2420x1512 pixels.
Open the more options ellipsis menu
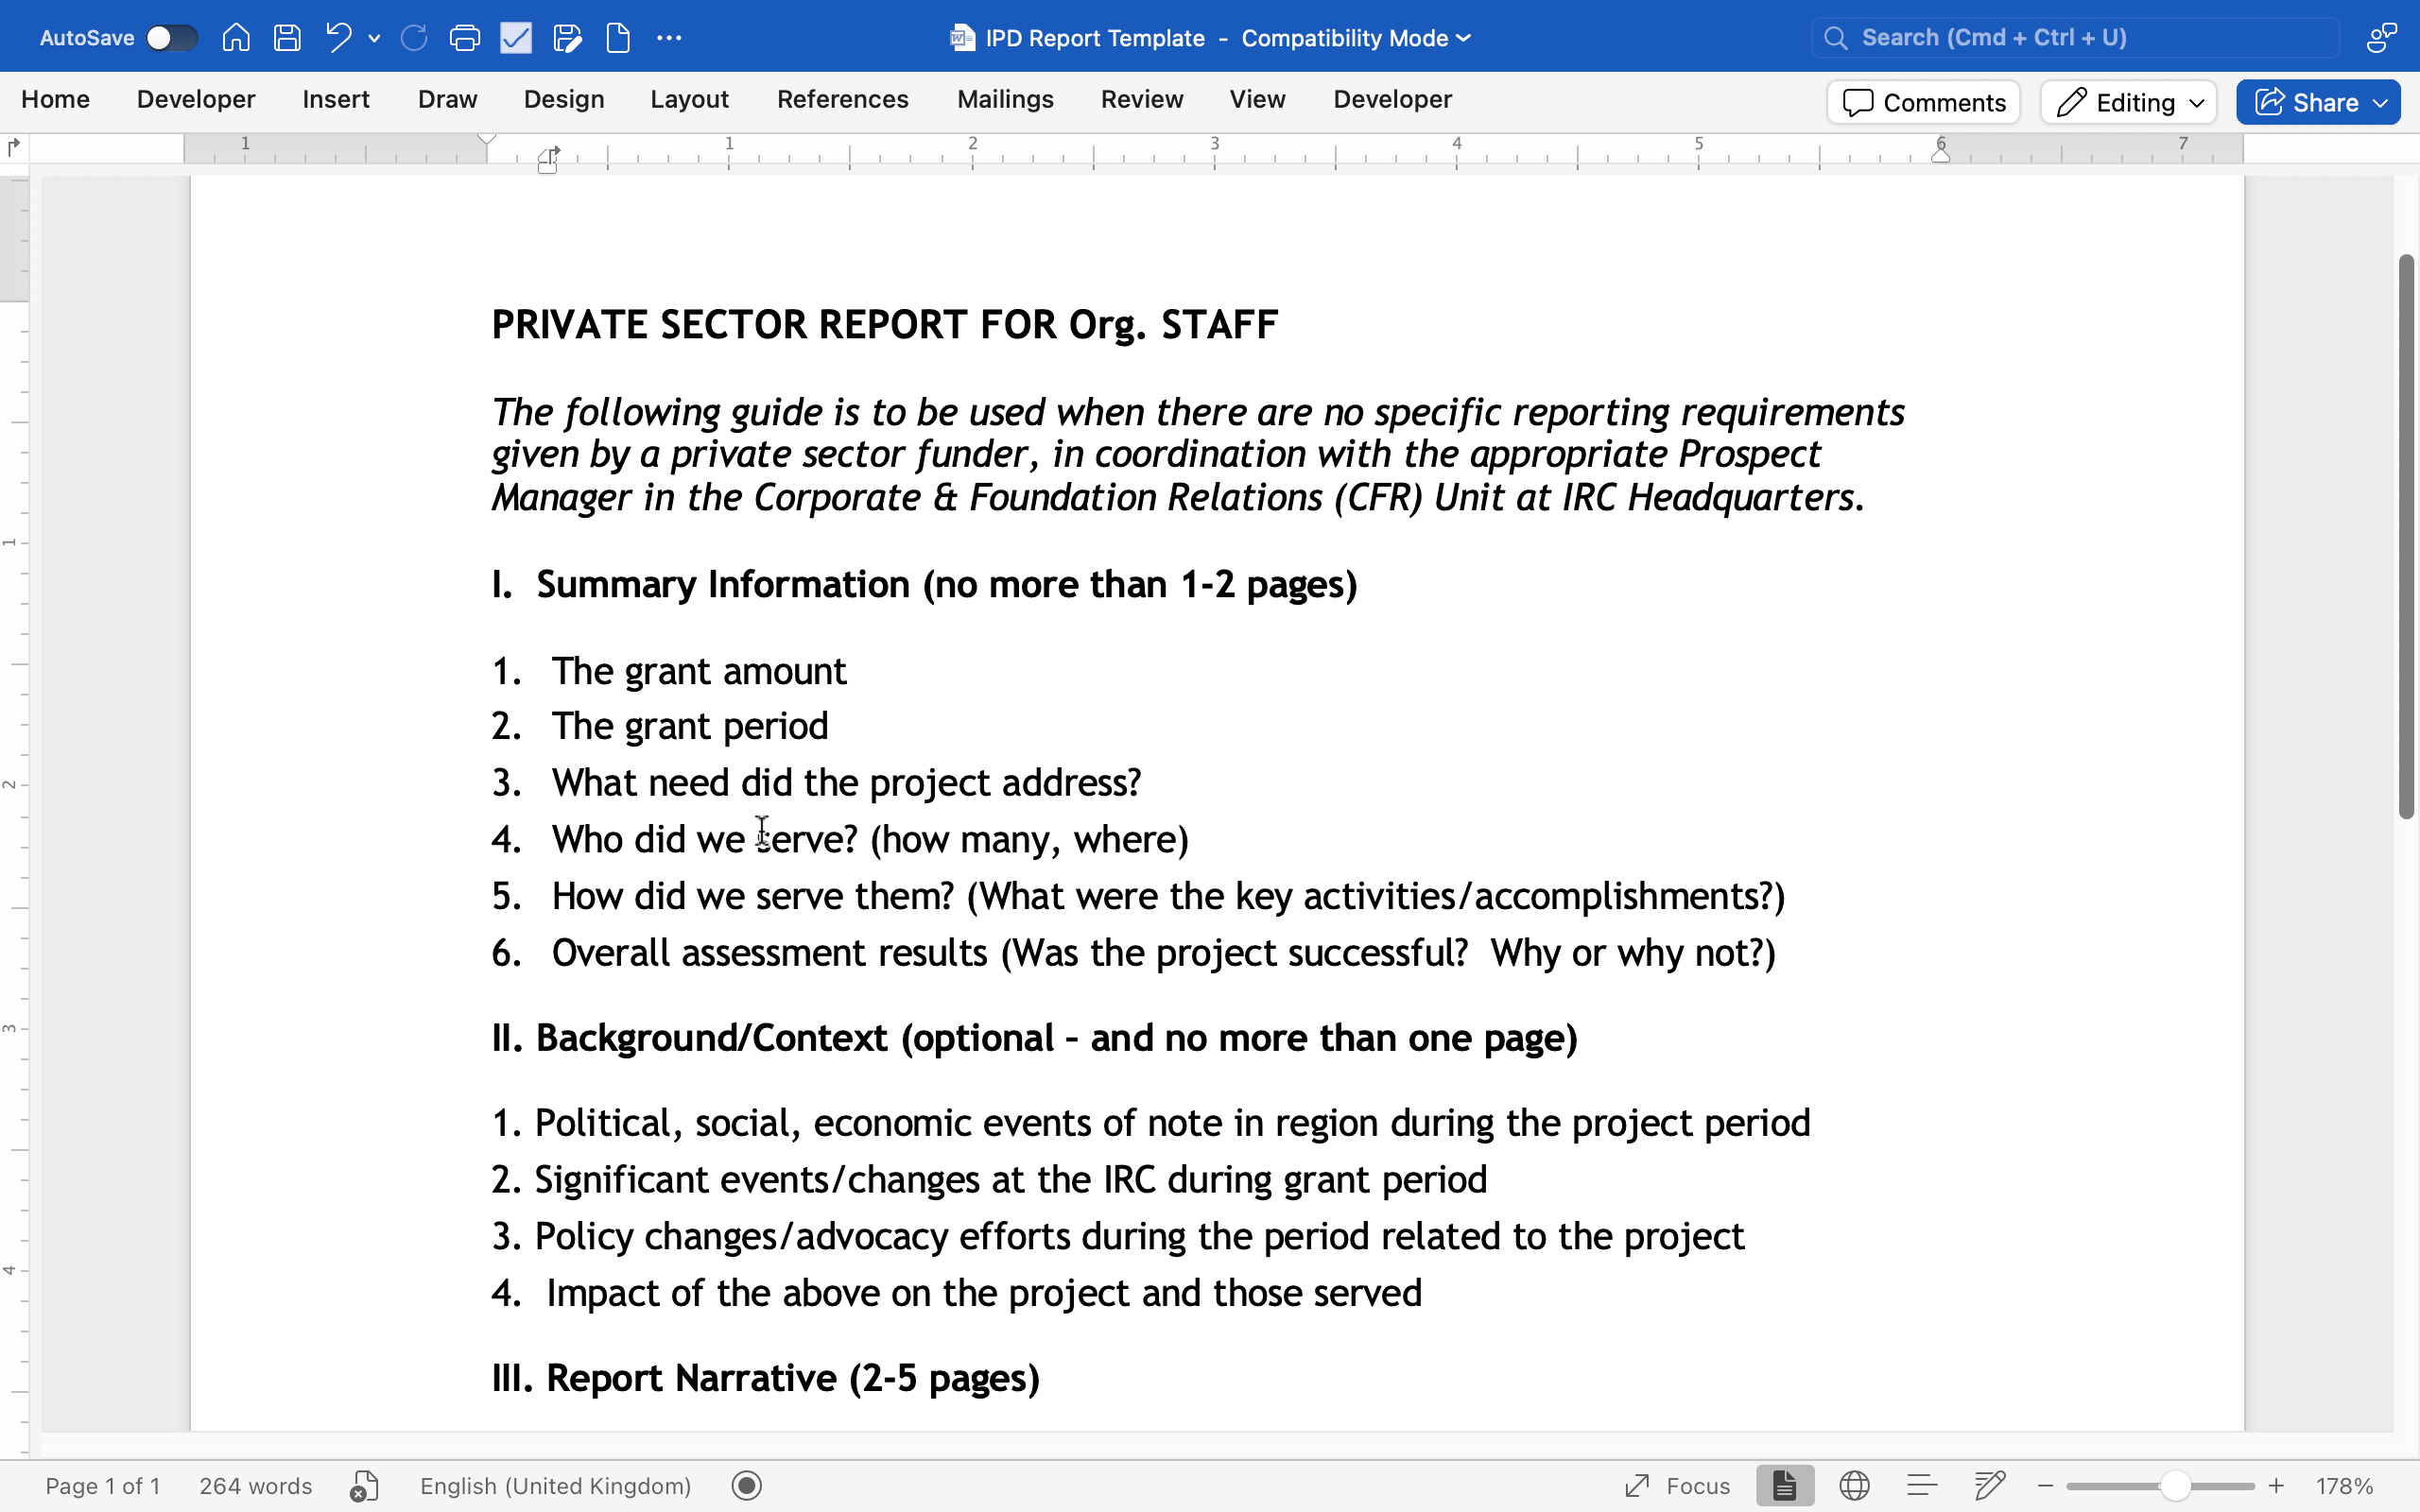(x=669, y=38)
